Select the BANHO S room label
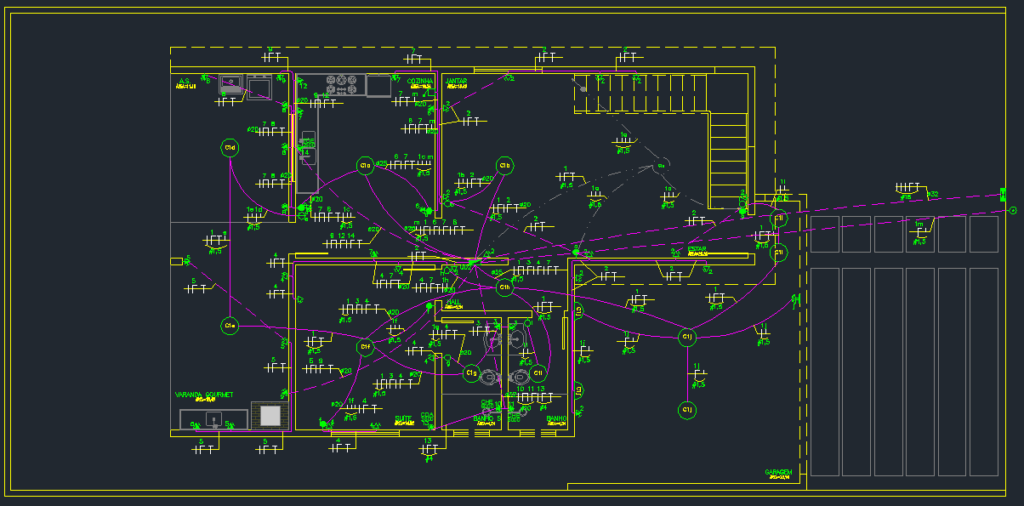 click(487, 419)
